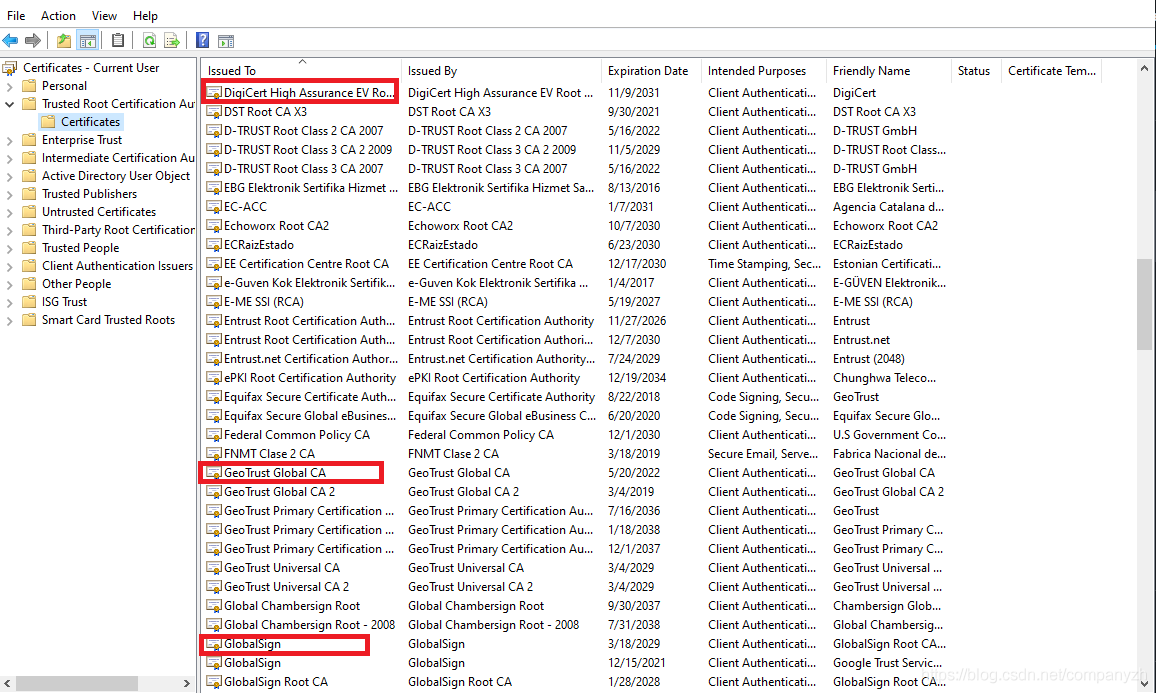Expand the Enterprise Trust folder arrow
Viewport: 1156px width, 693px height.
tap(10, 140)
